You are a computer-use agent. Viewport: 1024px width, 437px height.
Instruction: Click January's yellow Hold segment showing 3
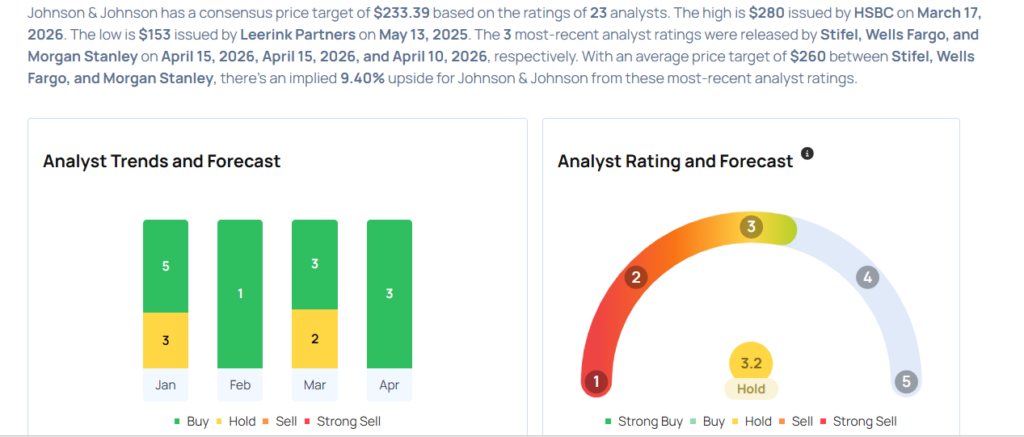click(x=165, y=340)
